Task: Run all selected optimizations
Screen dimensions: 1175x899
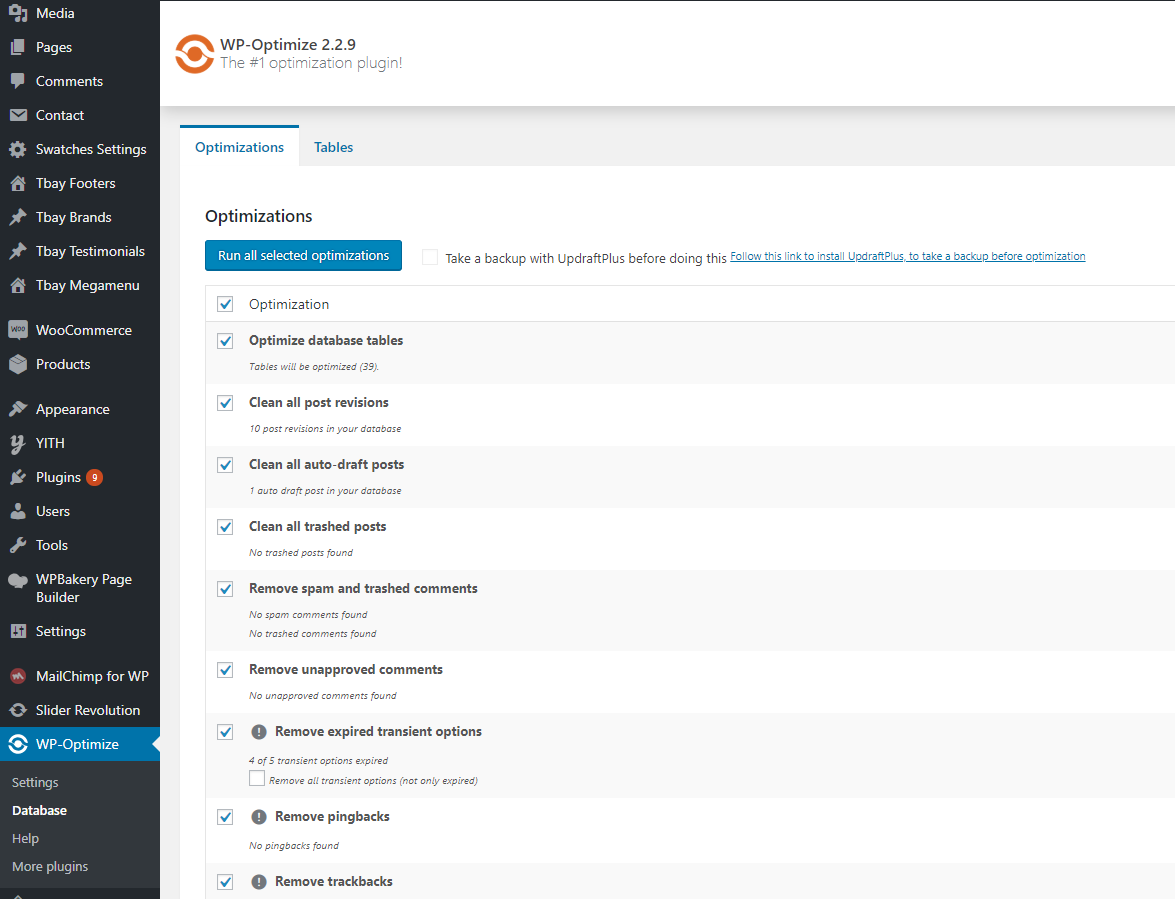Action: tap(303, 256)
